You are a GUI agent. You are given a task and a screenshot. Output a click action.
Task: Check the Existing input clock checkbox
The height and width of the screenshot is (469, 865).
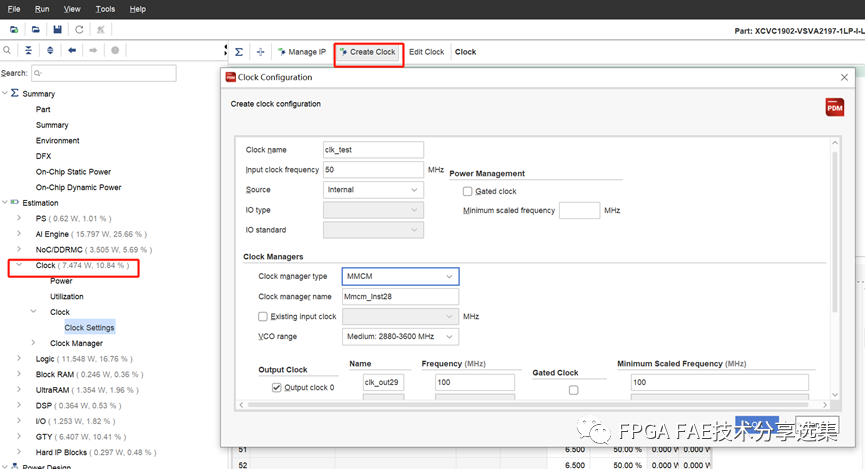(263, 317)
